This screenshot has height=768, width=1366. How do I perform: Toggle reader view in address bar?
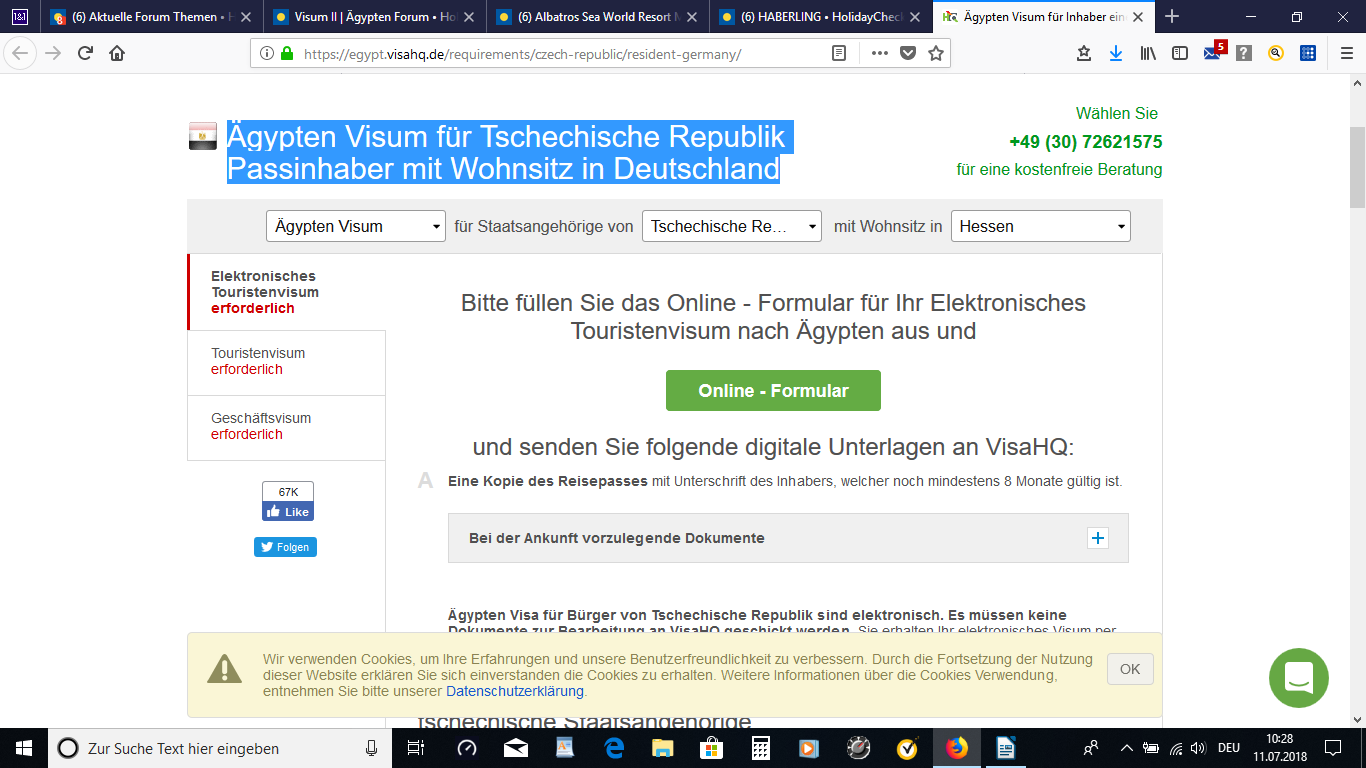click(x=839, y=54)
